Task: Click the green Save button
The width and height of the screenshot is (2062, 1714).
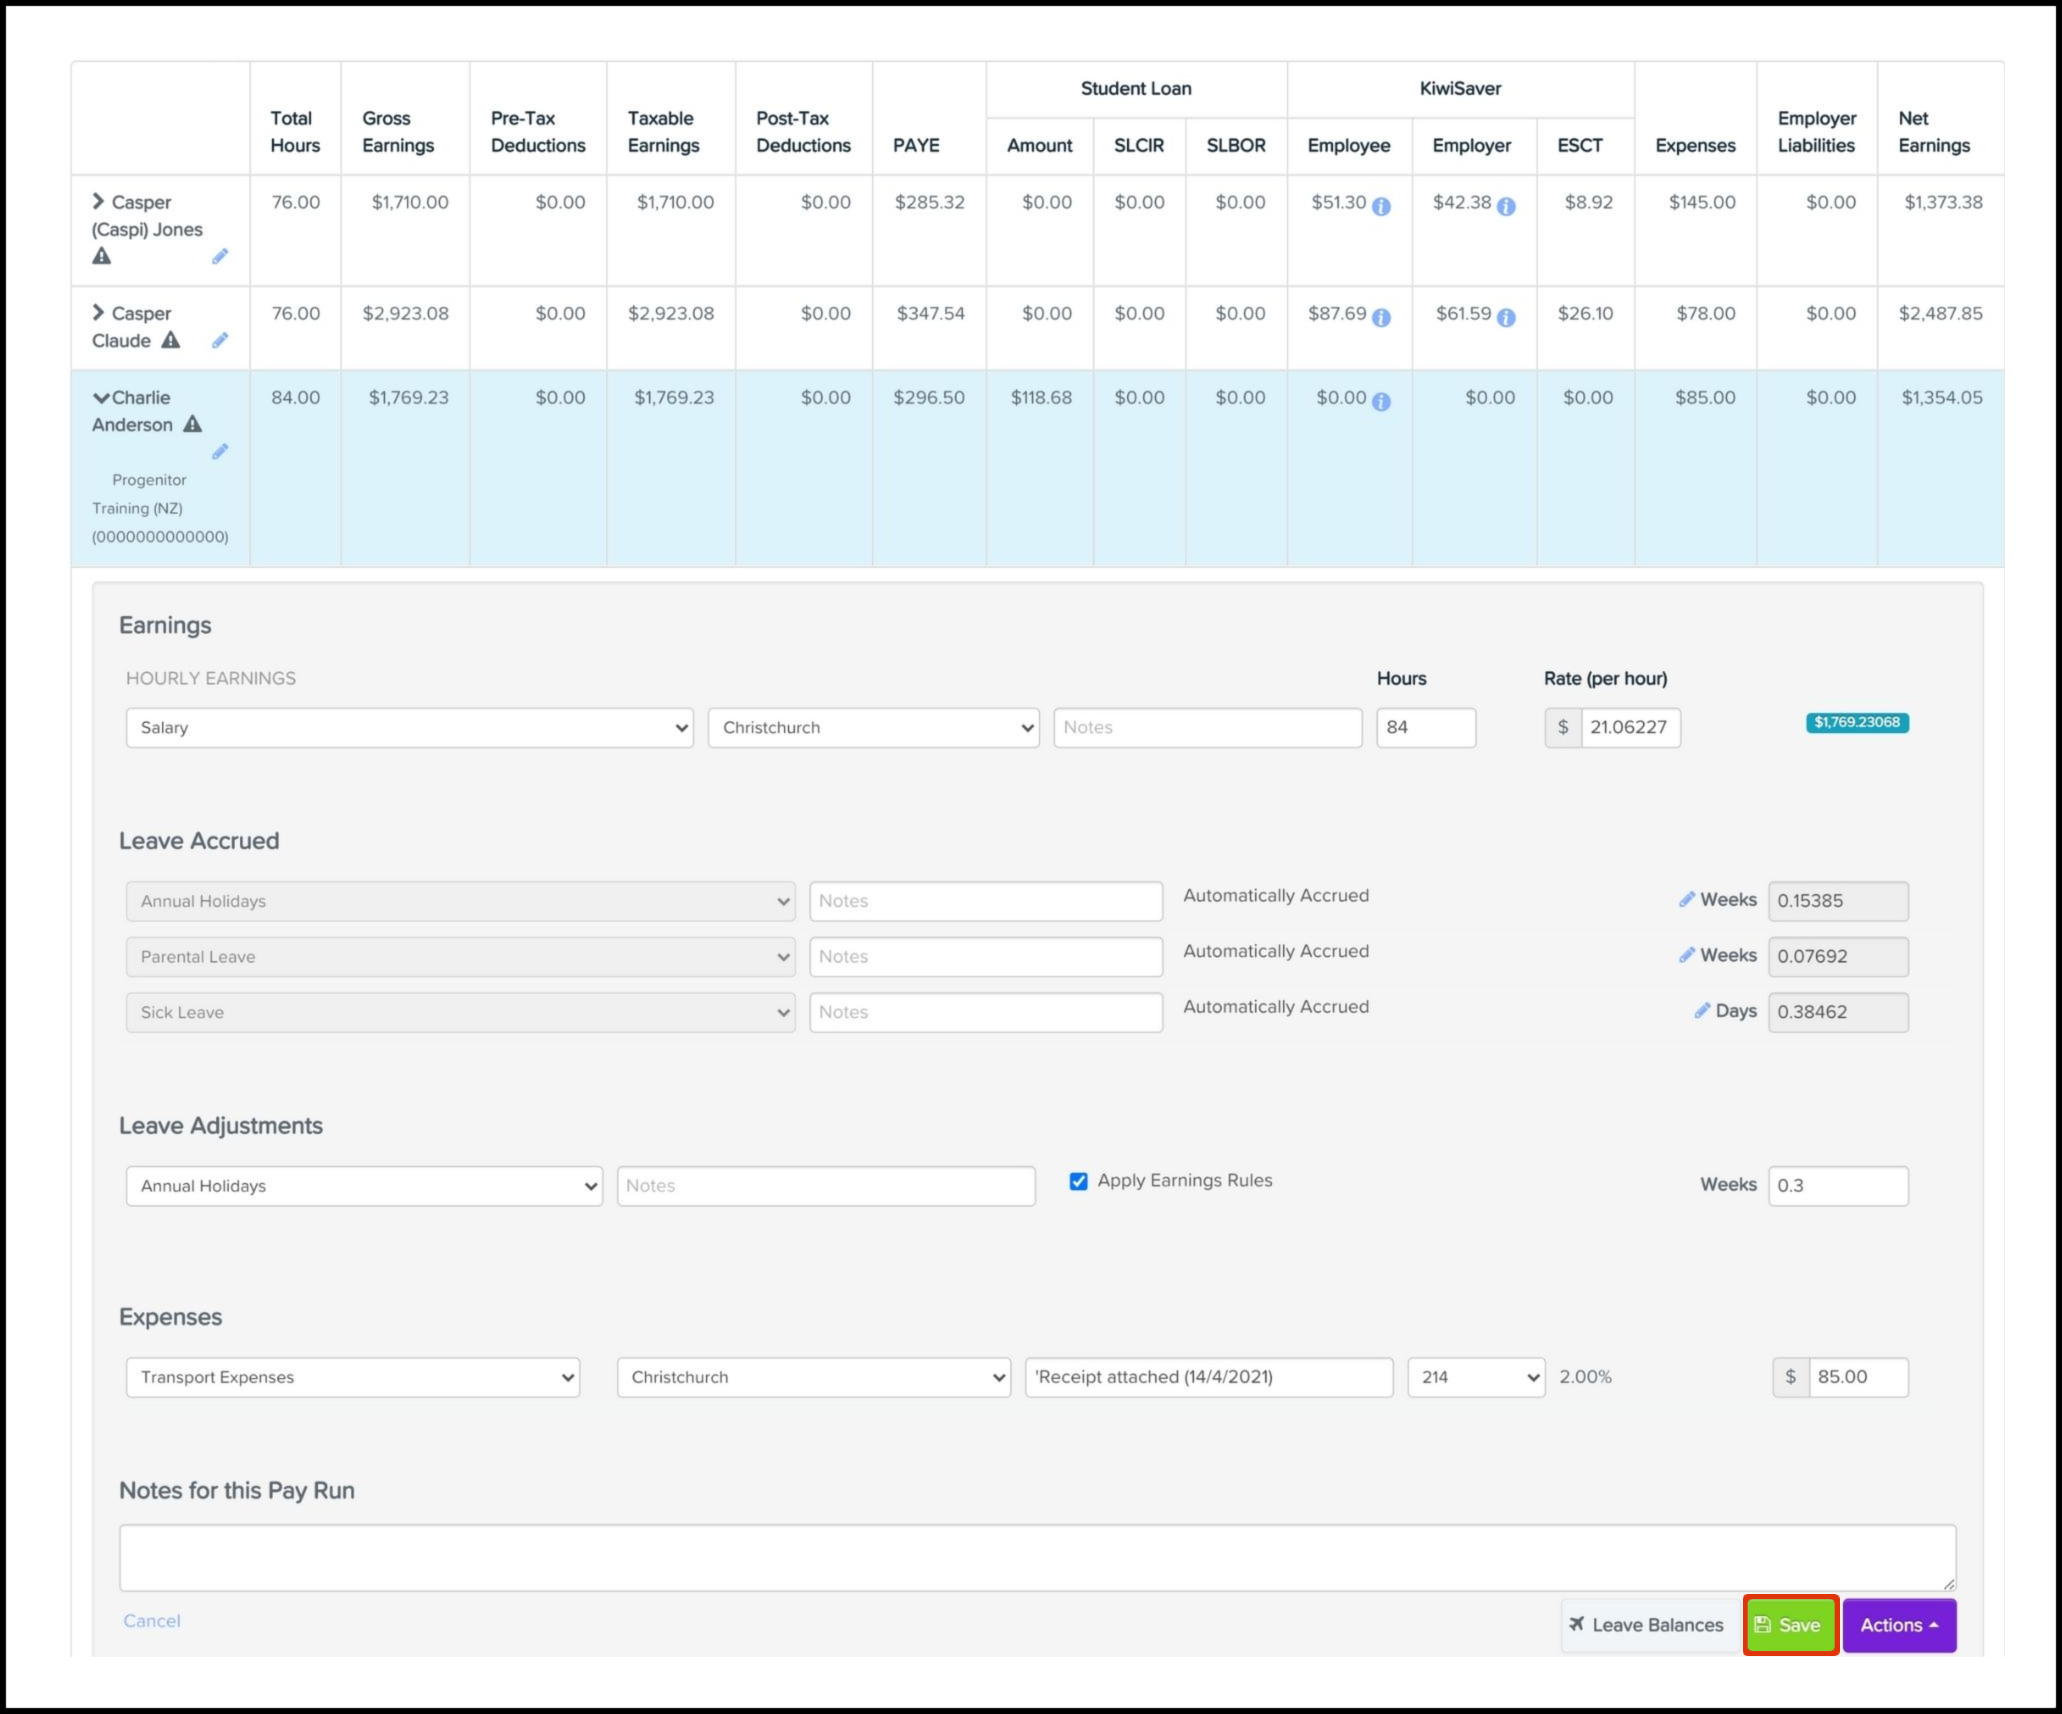Action: [1789, 1625]
